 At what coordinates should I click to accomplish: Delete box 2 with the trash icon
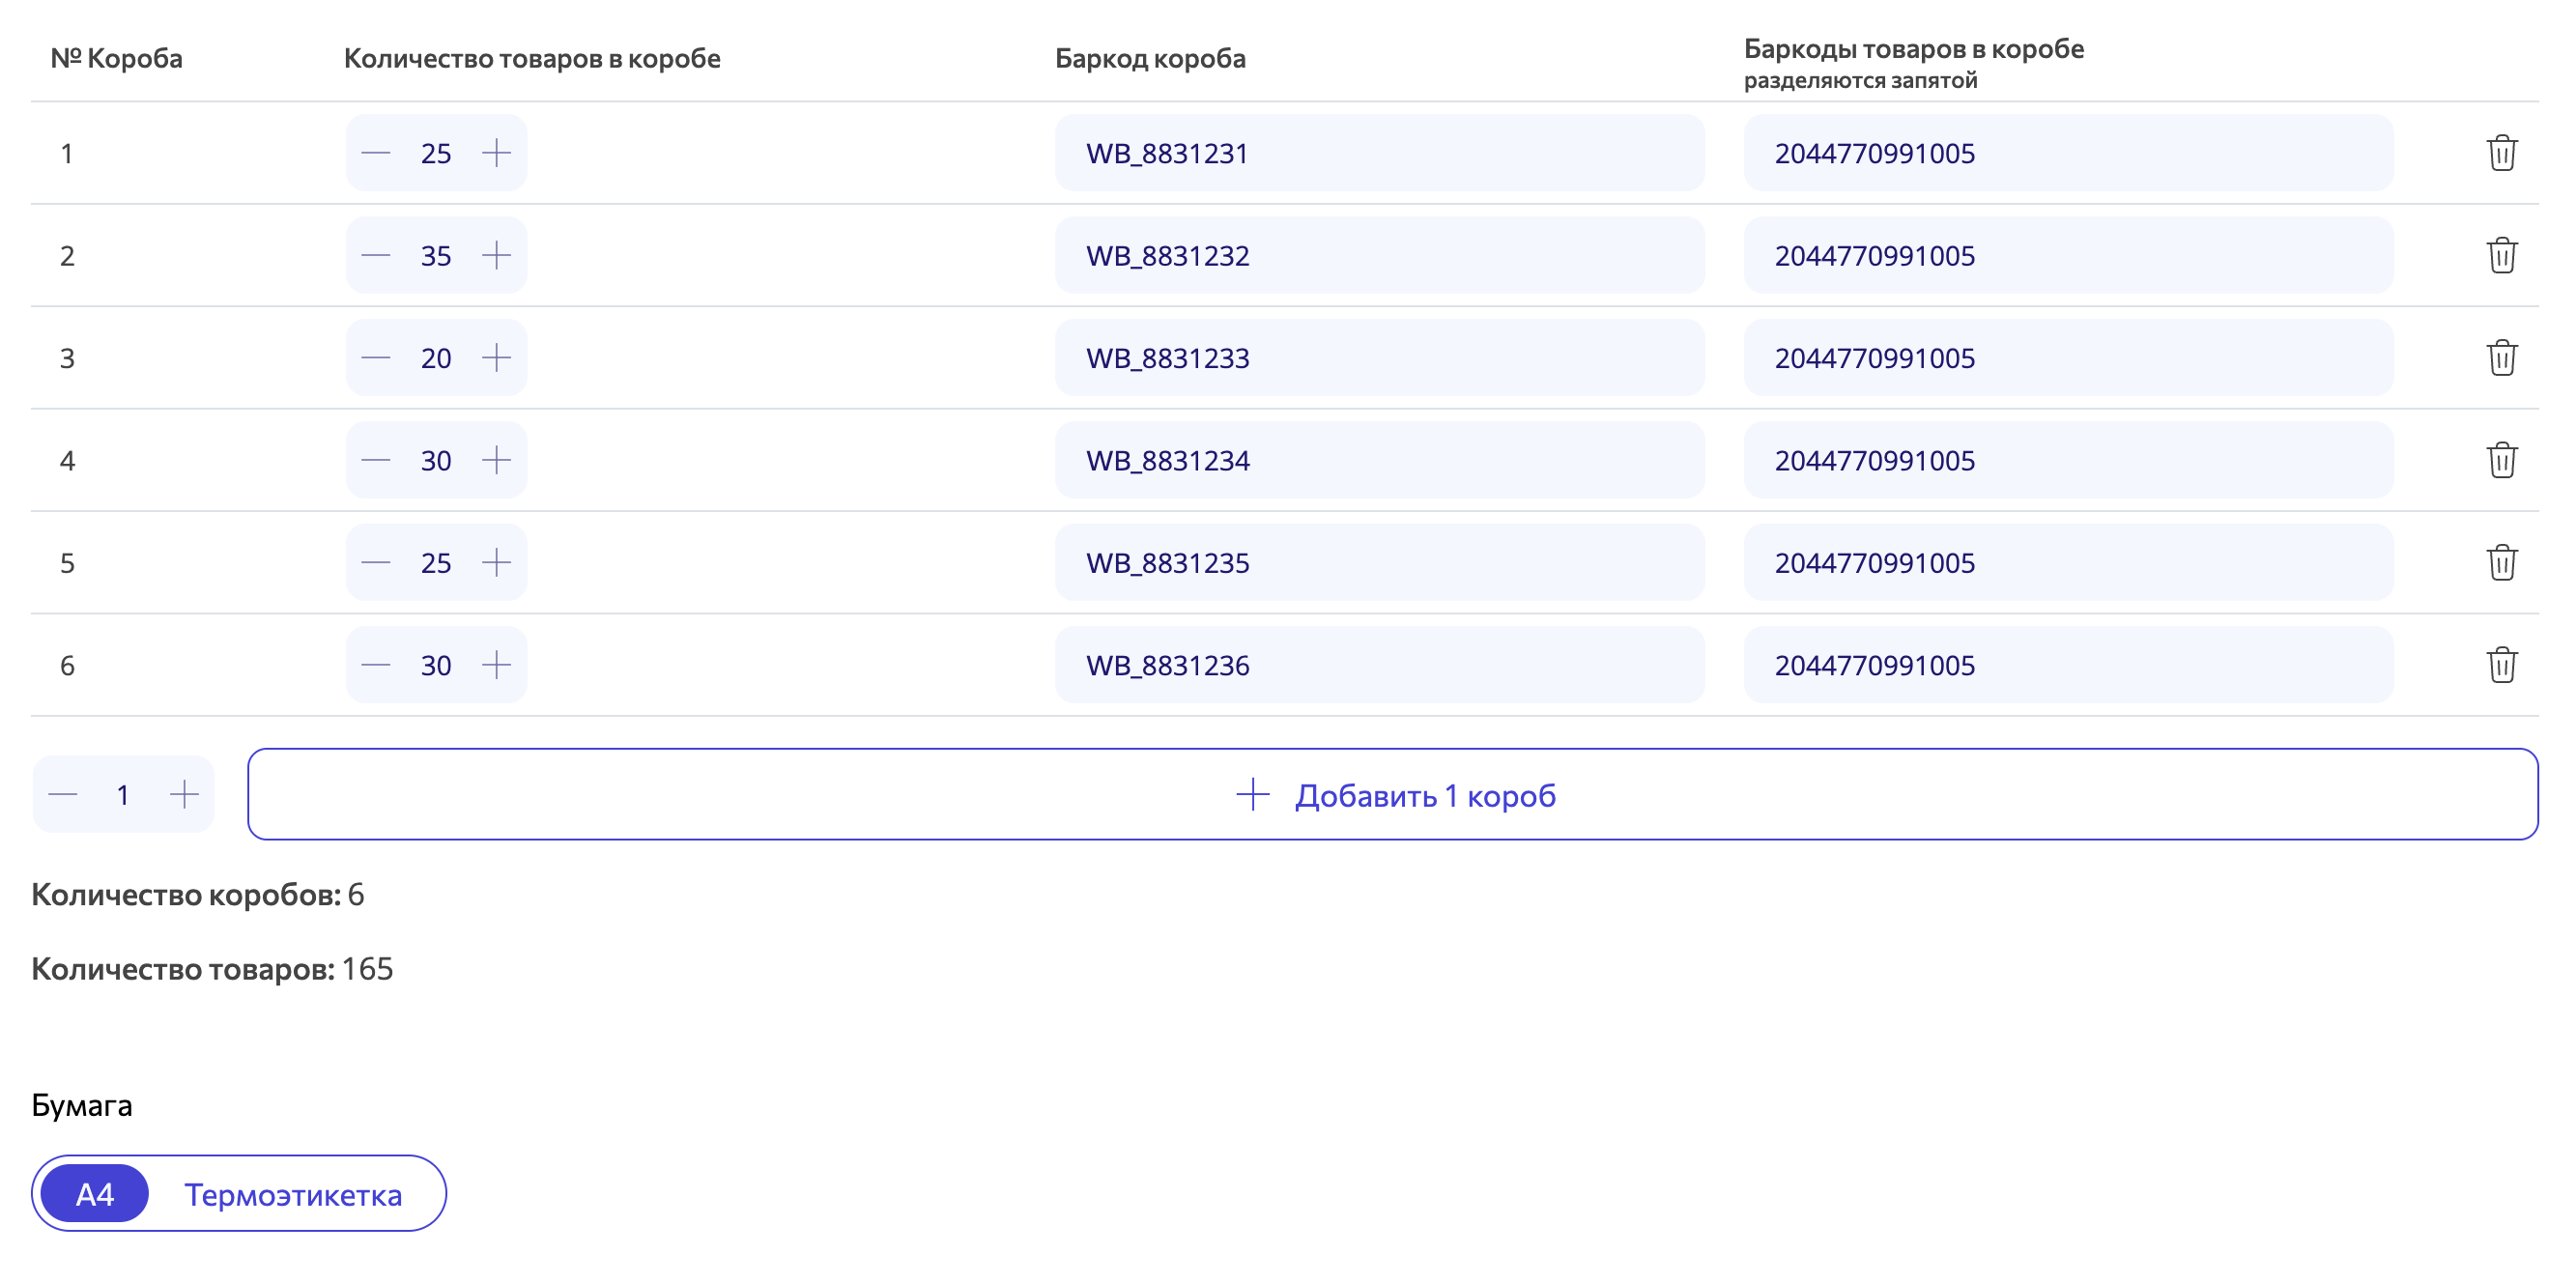point(2501,255)
